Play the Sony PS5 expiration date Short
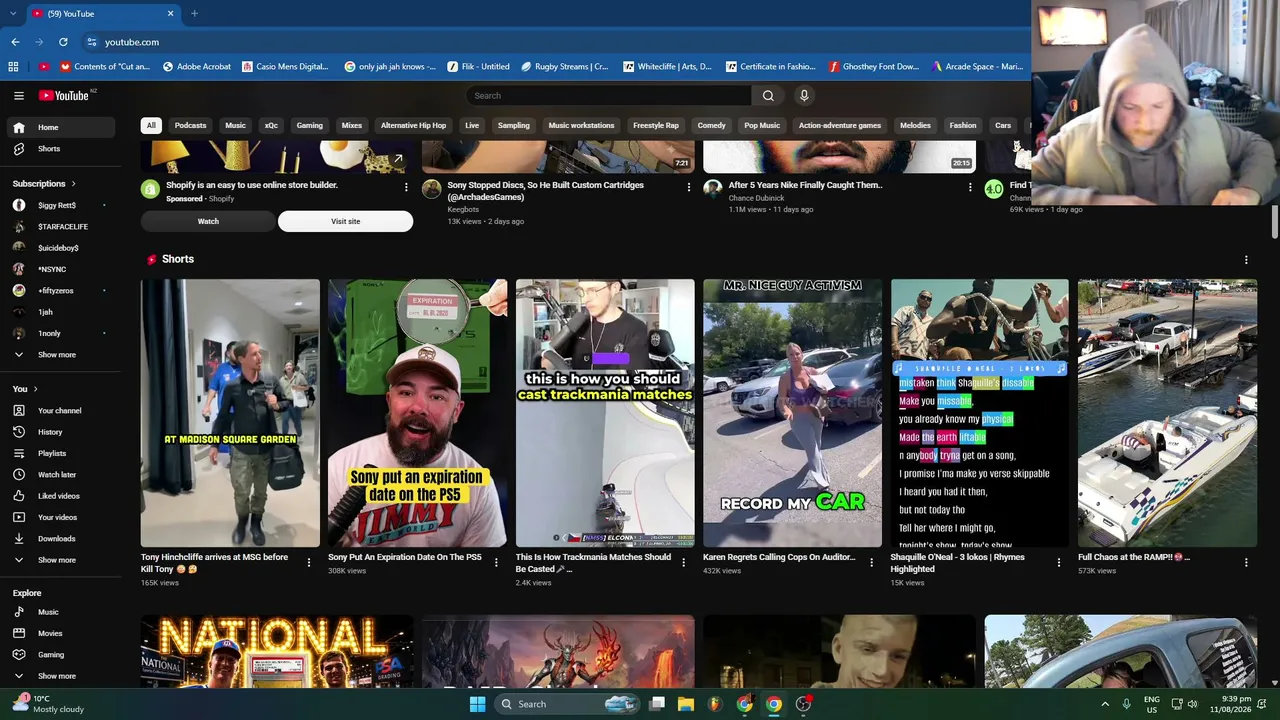 tap(417, 413)
